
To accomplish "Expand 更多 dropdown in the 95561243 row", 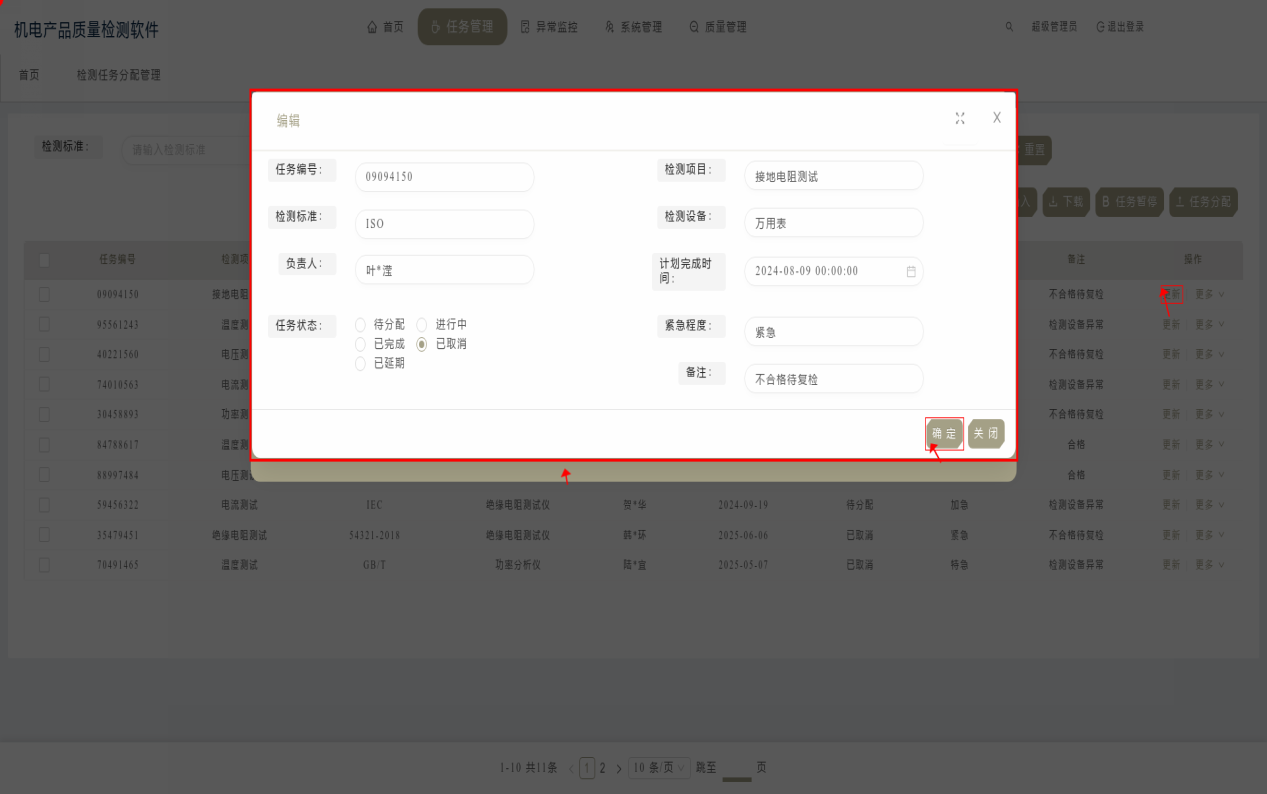I will (x=1209, y=325).
